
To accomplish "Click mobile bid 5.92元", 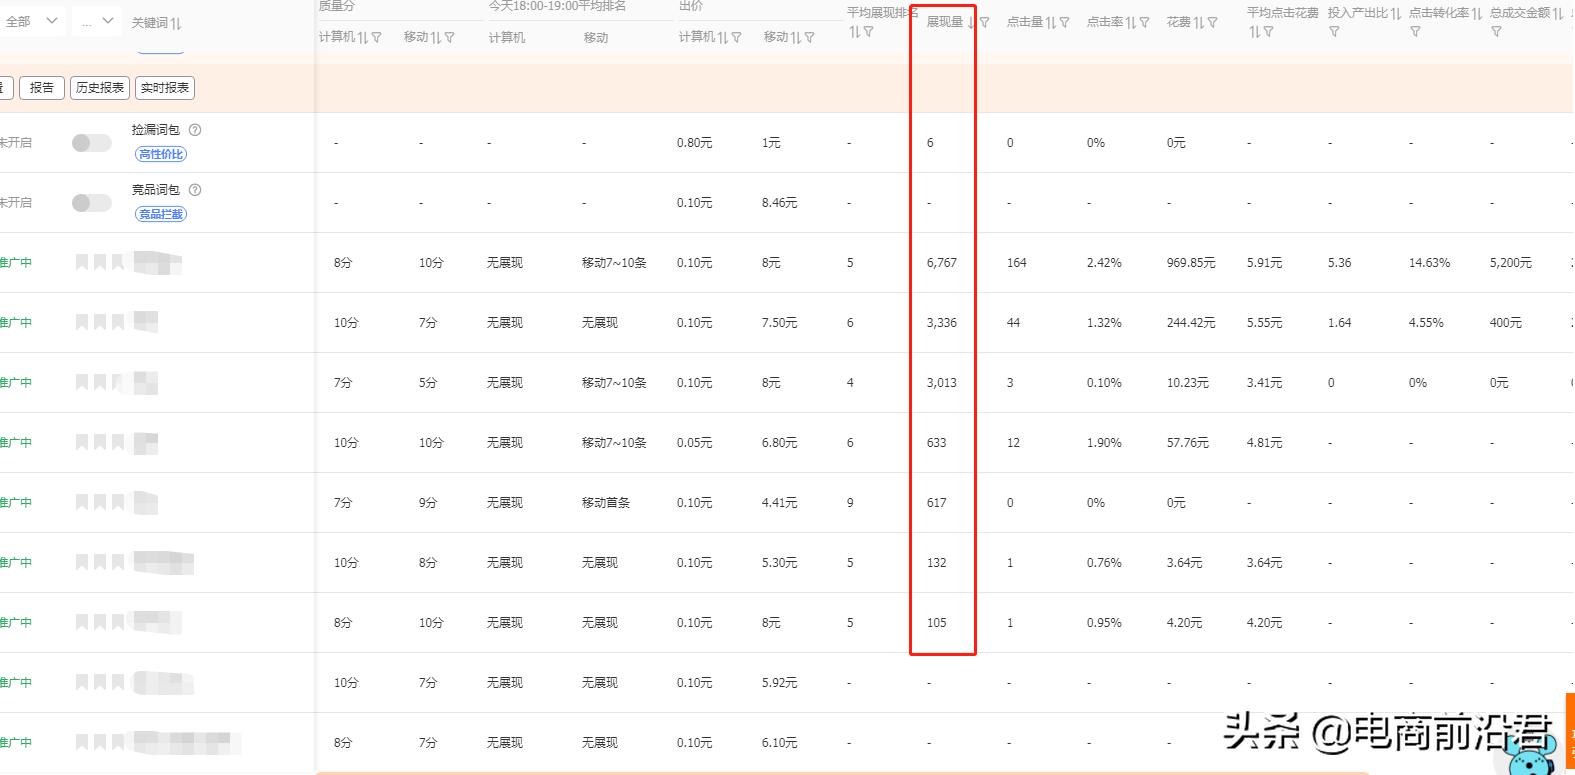I will tap(780, 683).
